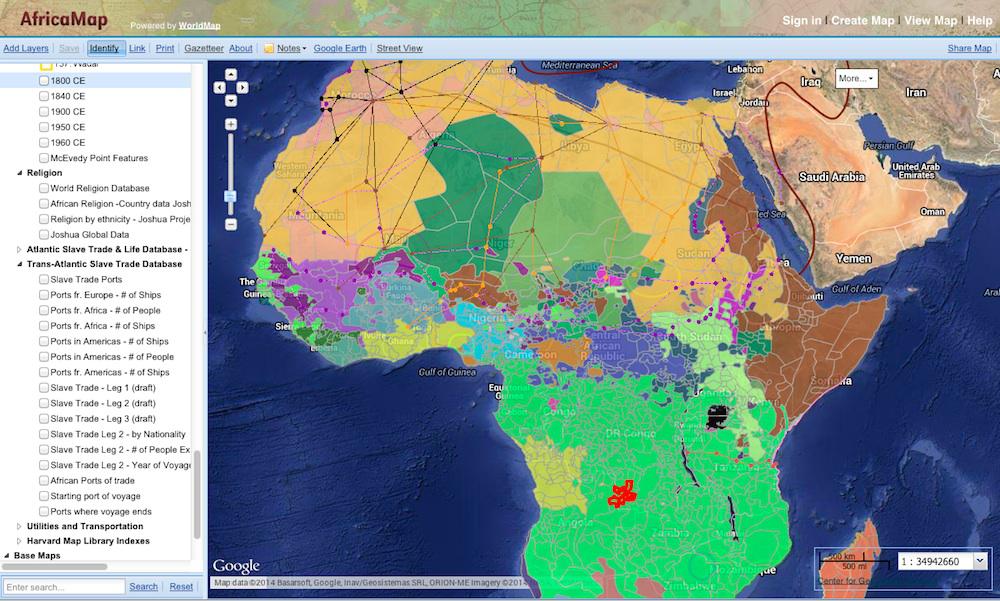Open the About item
The width and height of the screenshot is (1000, 601).
(x=240, y=48)
